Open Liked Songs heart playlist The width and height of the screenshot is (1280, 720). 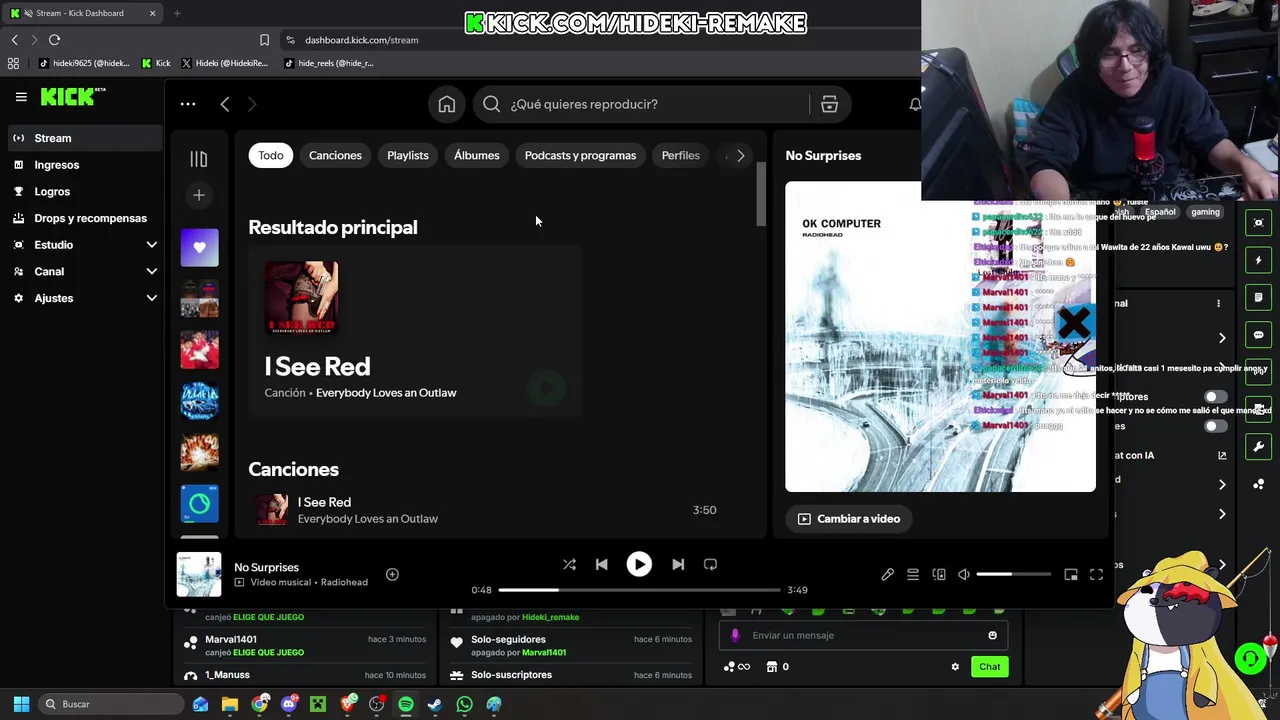(199, 247)
